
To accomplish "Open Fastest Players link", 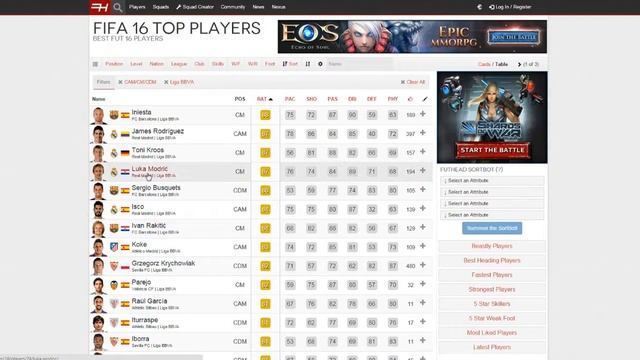I will click(x=492, y=275).
